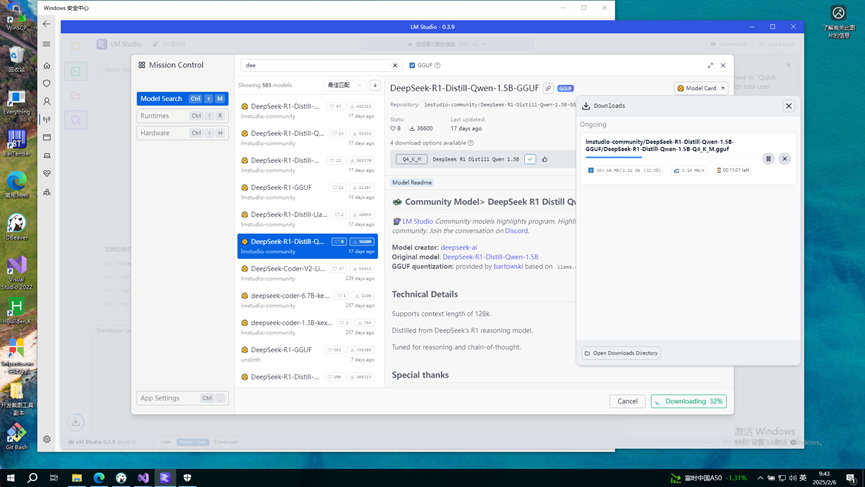Click Windows Security hamburger menu icon

pos(46,44)
